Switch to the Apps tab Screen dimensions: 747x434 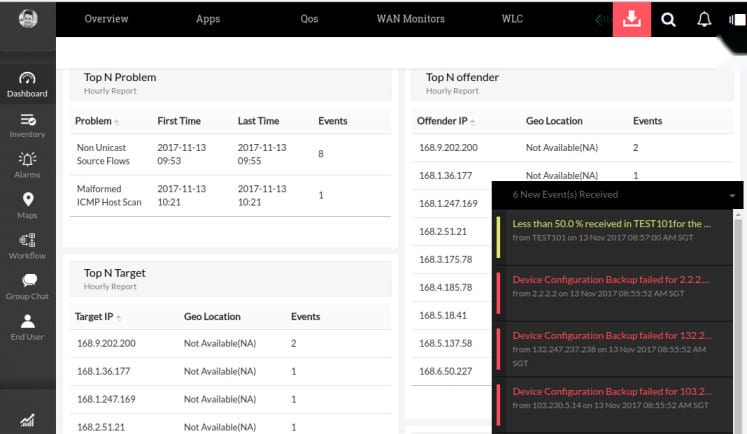(x=208, y=19)
